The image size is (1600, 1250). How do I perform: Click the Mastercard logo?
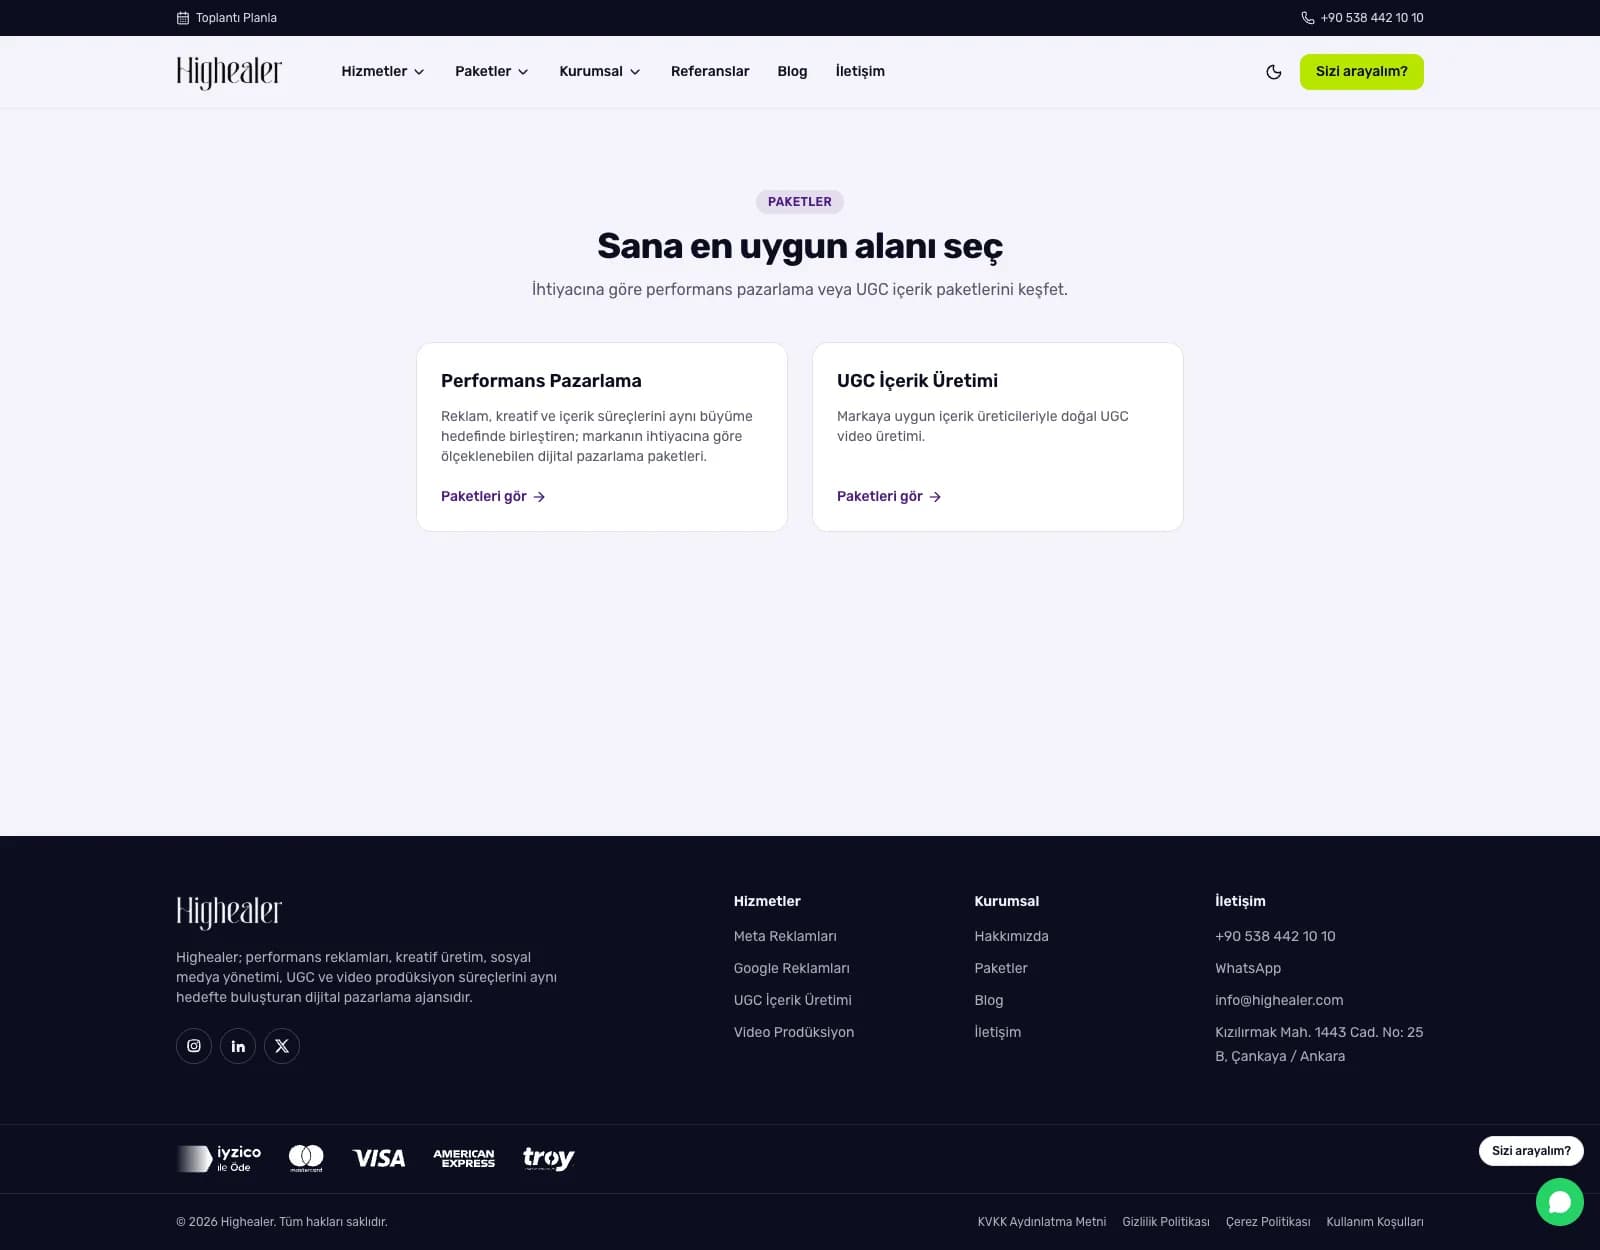point(306,1158)
